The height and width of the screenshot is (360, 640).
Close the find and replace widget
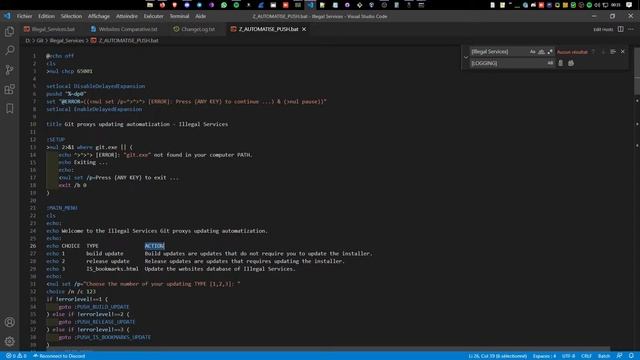pos(622,51)
